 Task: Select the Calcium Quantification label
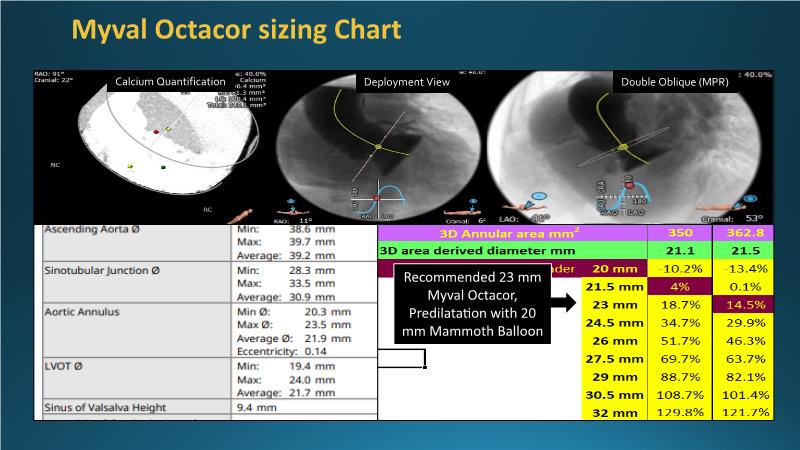click(x=170, y=82)
